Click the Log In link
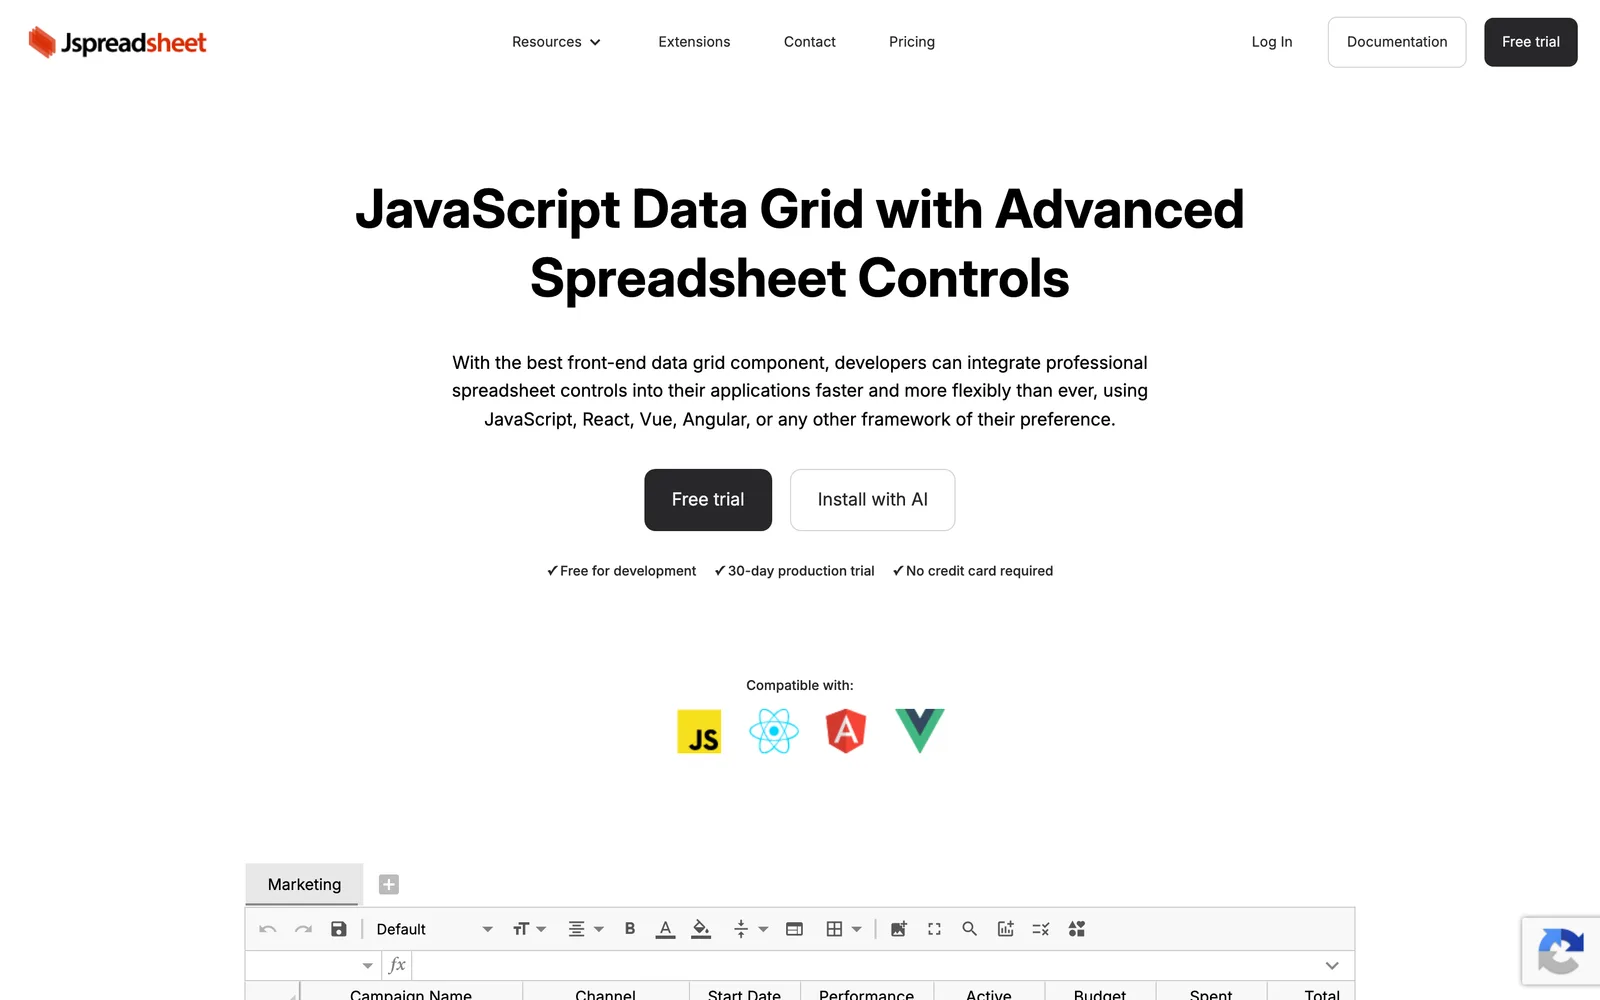This screenshot has height=1000, width=1600. click(x=1272, y=42)
